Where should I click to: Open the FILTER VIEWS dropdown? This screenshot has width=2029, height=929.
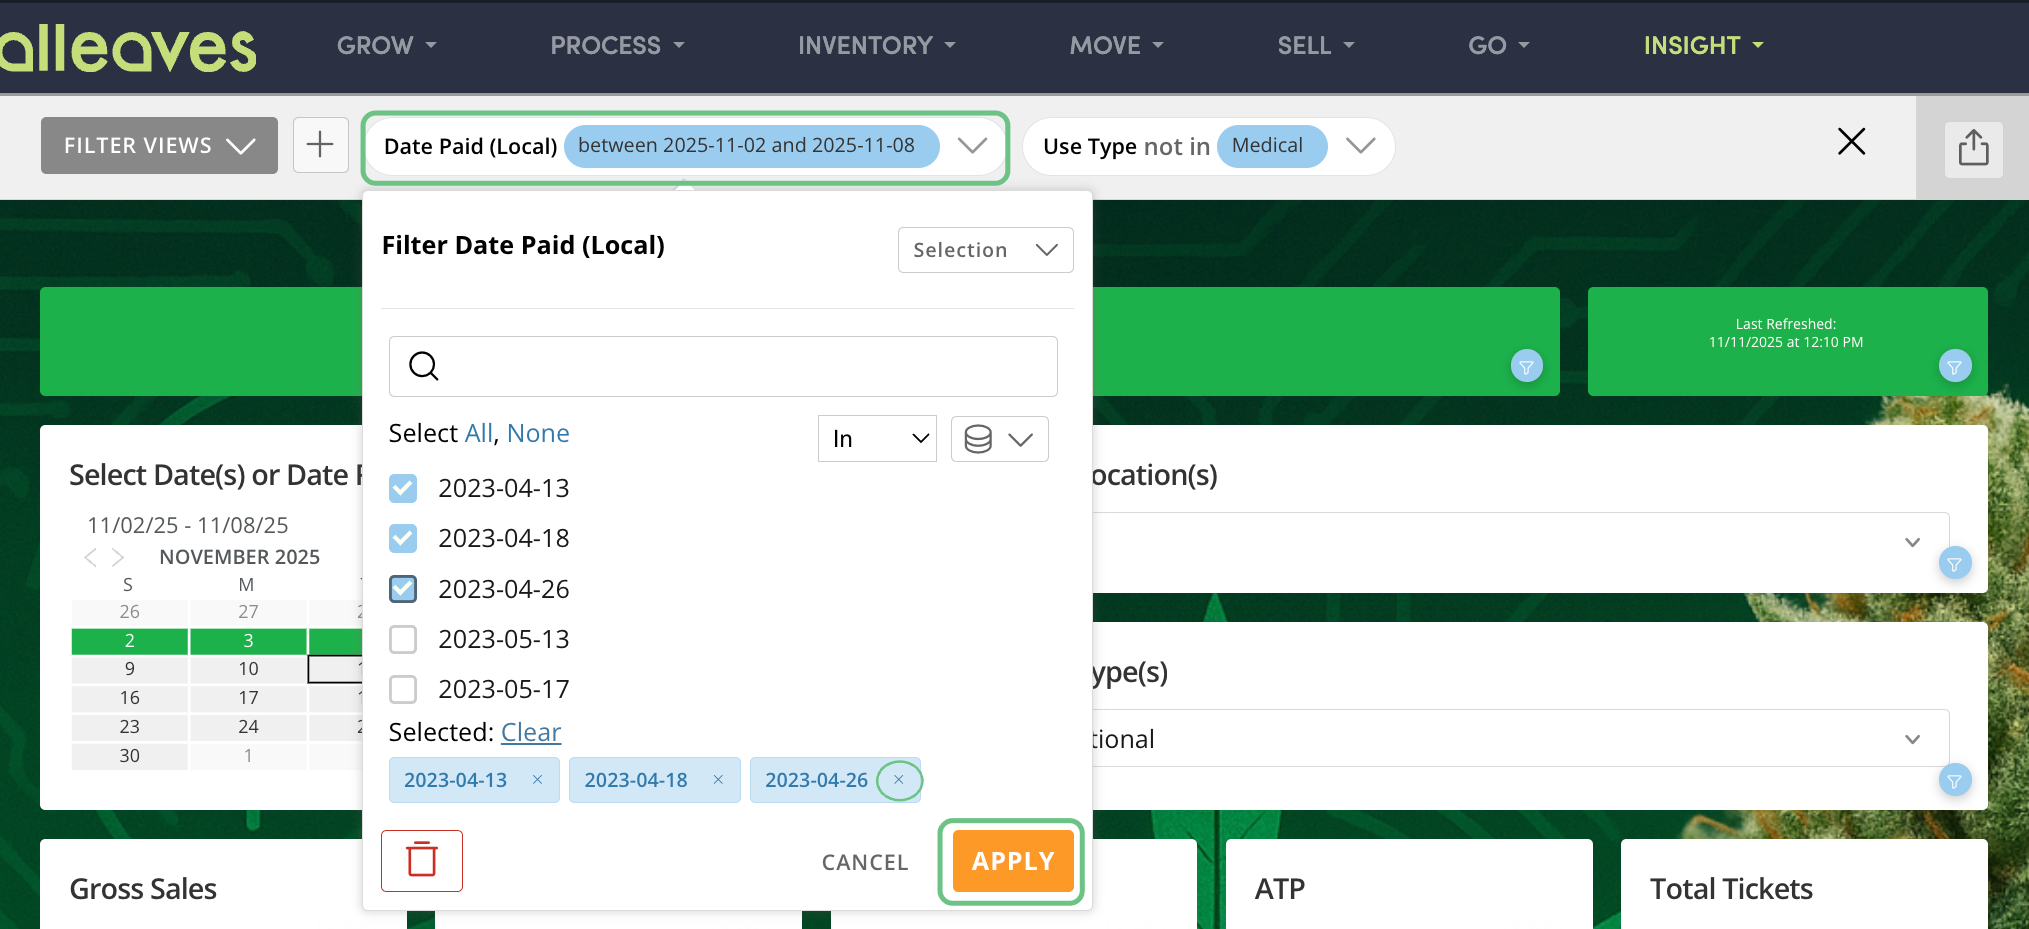[159, 146]
